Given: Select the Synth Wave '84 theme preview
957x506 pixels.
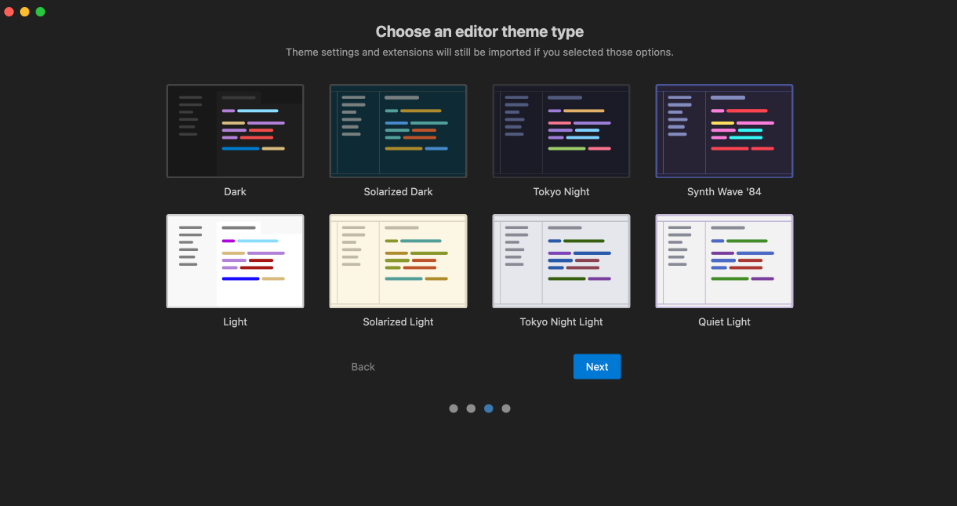Looking at the screenshot, I should pyautogui.click(x=724, y=131).
